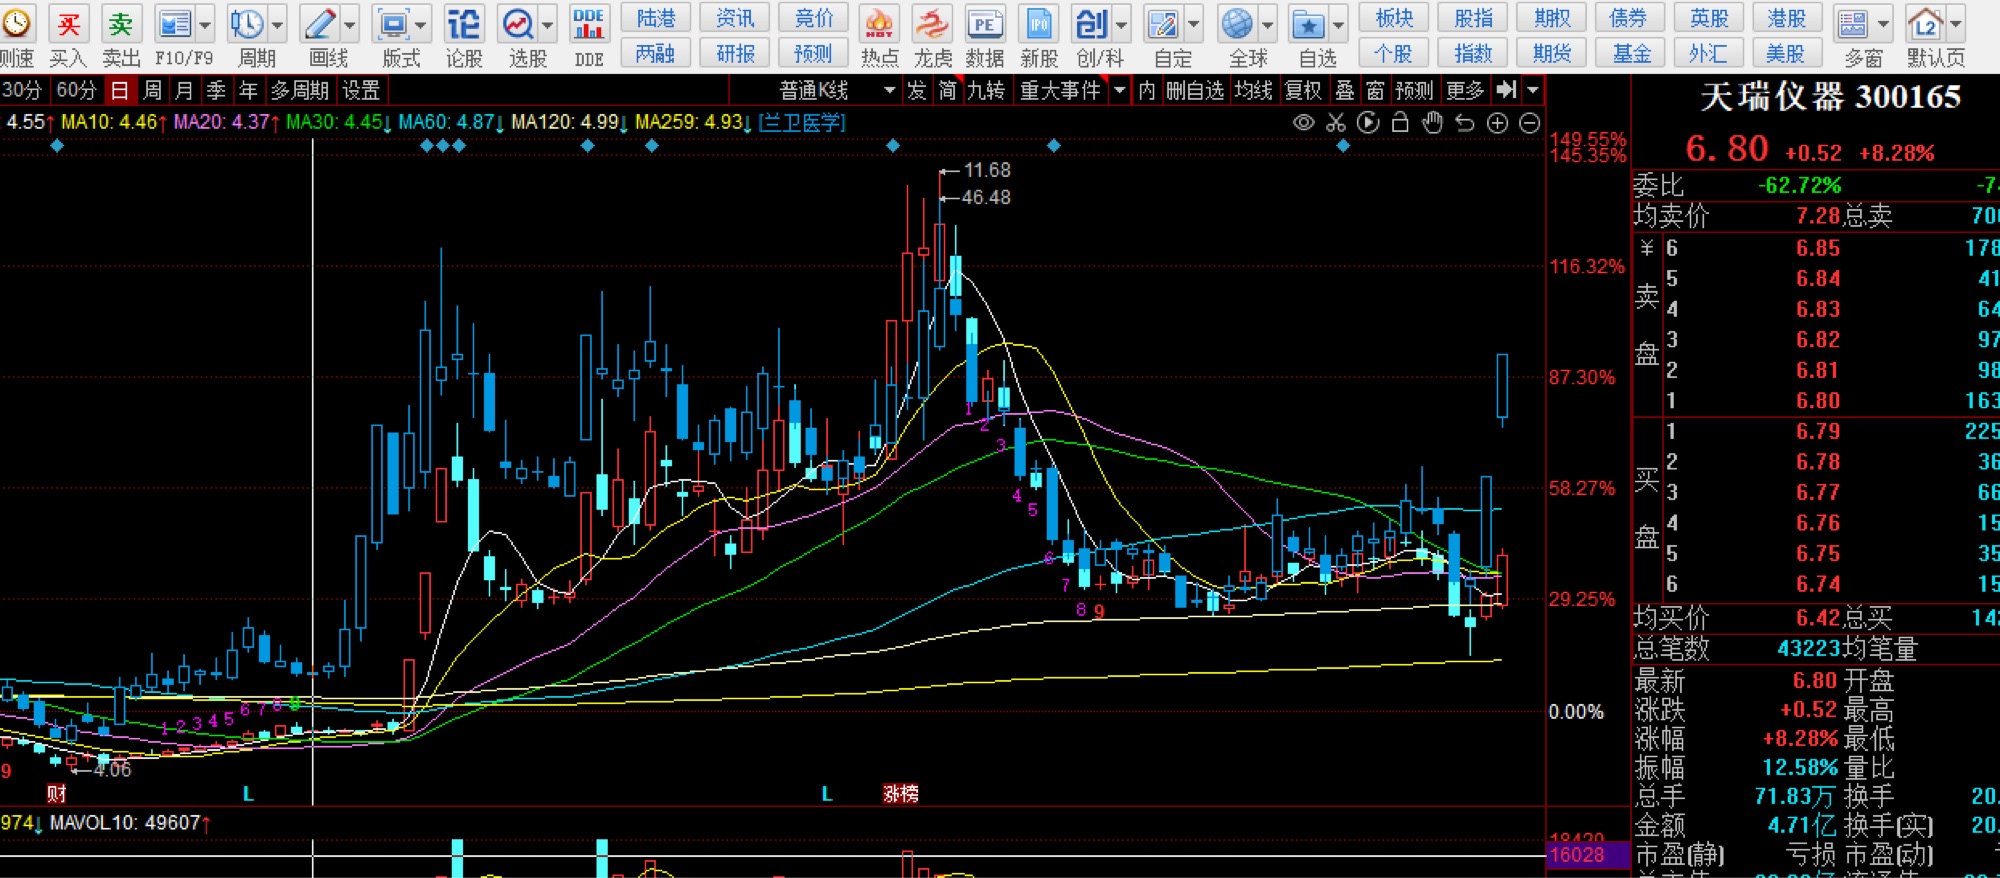The width and height of the screenshot is (2000, 878).
Task: Switch to the 60分 period tab
Action: pyautogui.click(x=76, y=90)
